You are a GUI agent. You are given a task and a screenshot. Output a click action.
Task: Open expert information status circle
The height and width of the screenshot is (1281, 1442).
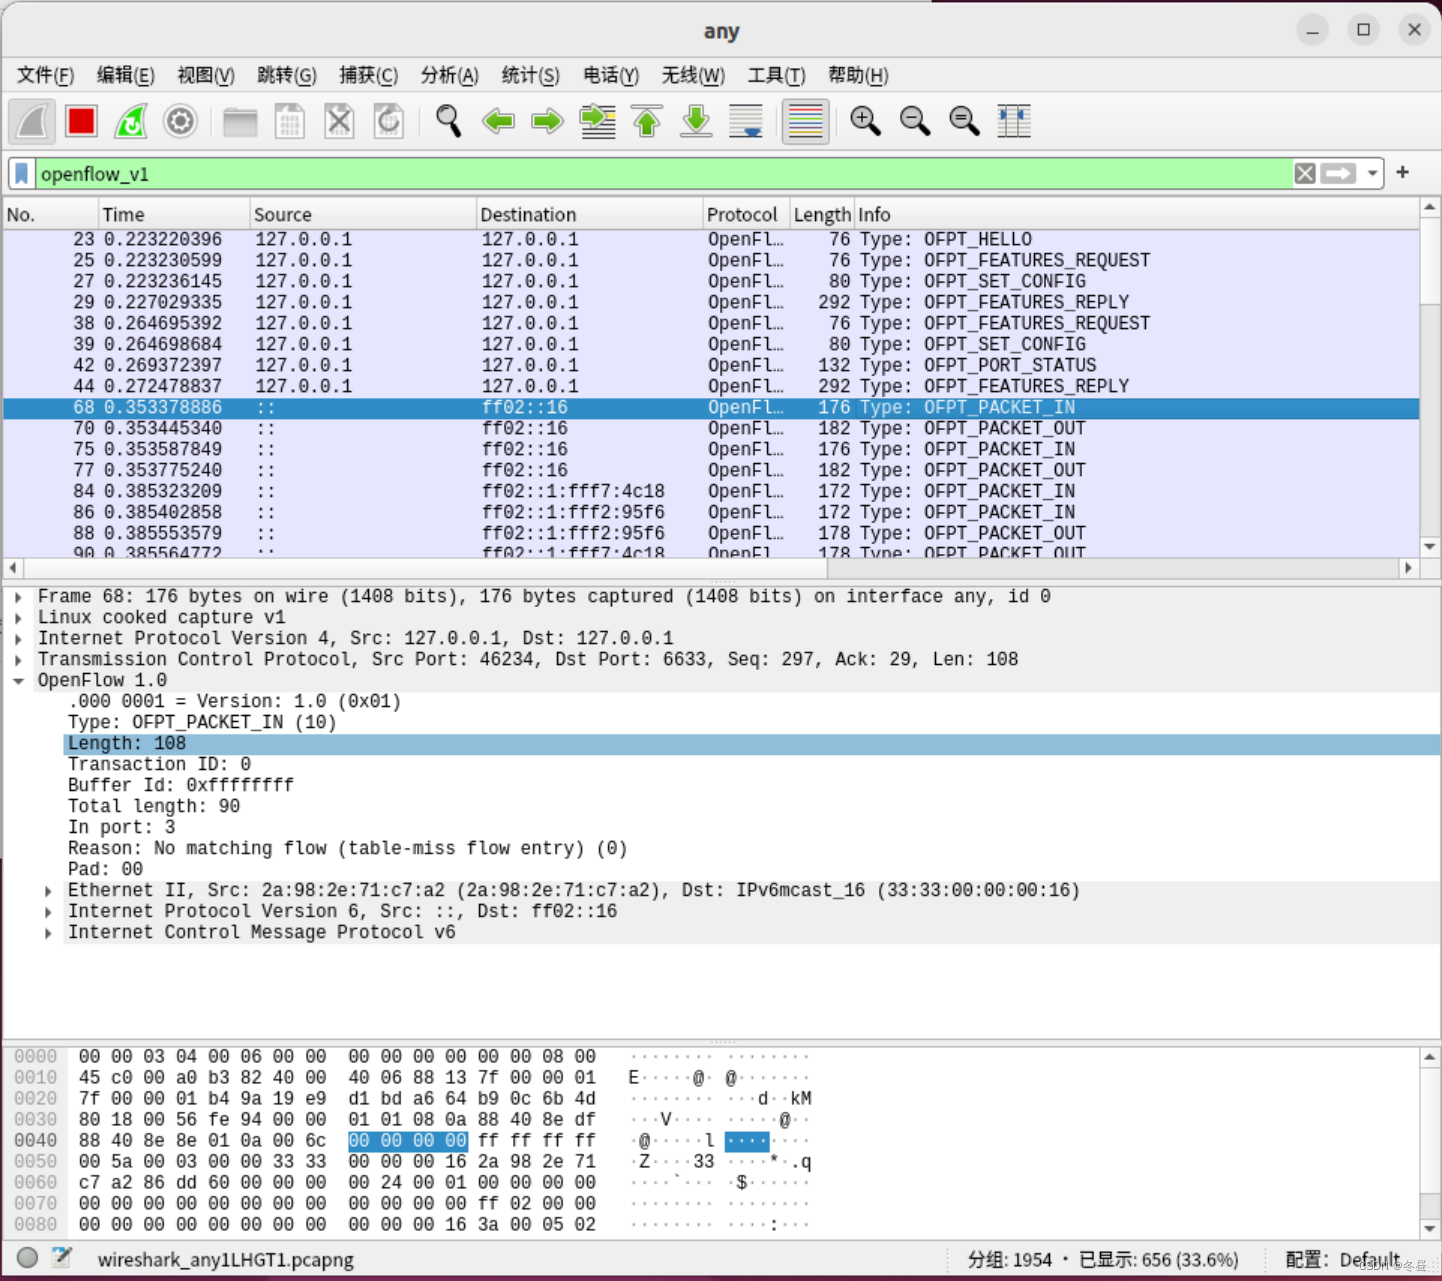28,1258
